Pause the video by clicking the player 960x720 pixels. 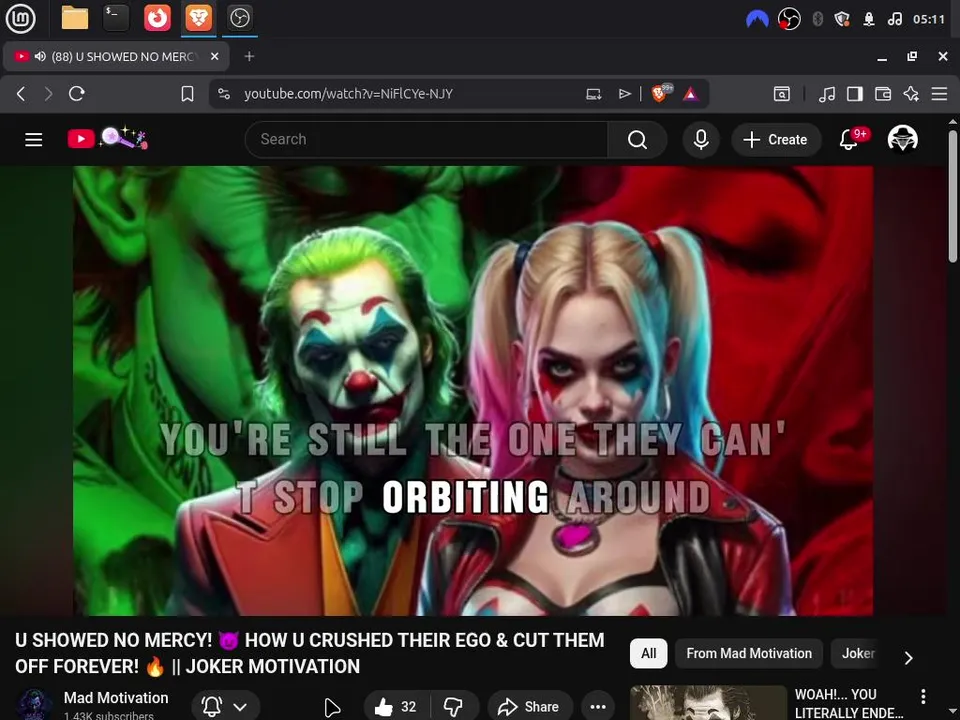(473, 391)
